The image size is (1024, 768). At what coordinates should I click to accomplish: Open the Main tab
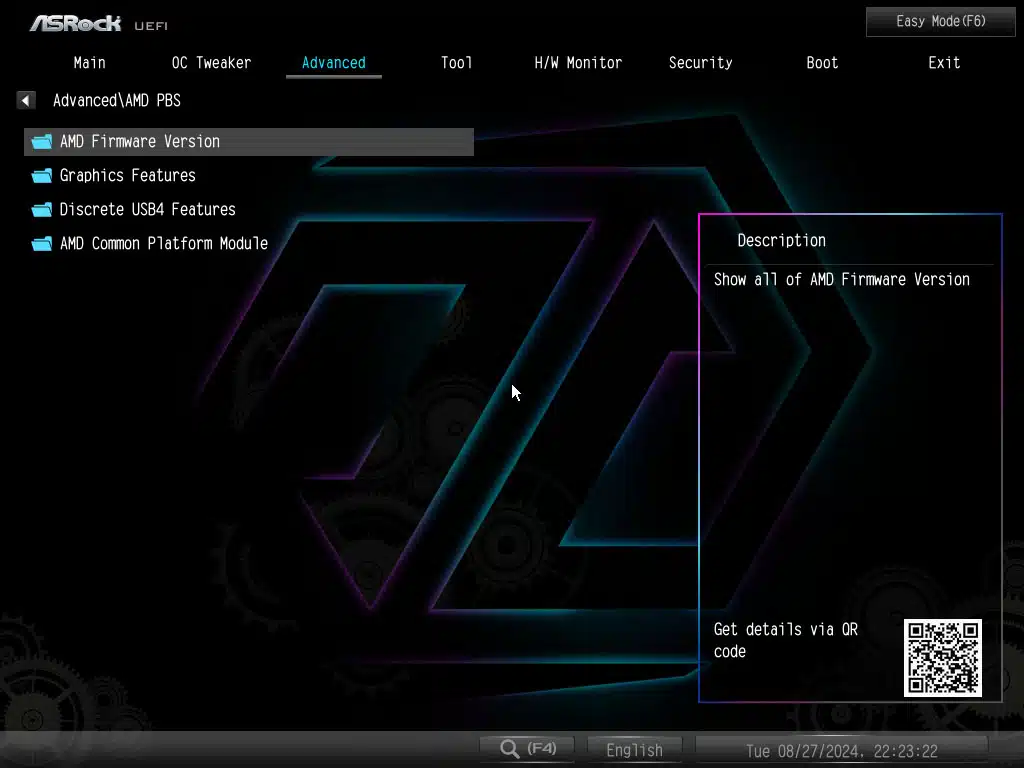89,62
